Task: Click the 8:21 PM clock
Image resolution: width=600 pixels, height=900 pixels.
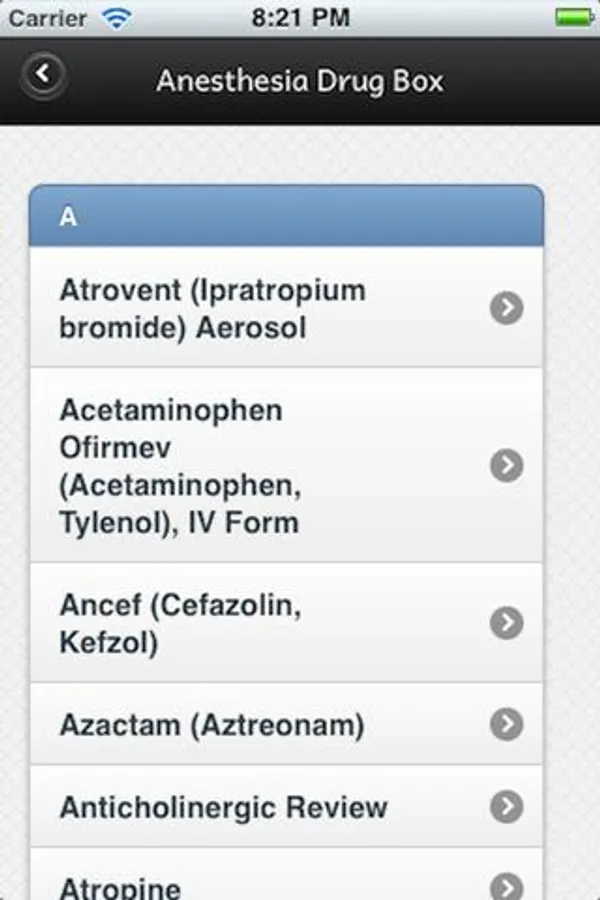Action: [x=300, y=17]
